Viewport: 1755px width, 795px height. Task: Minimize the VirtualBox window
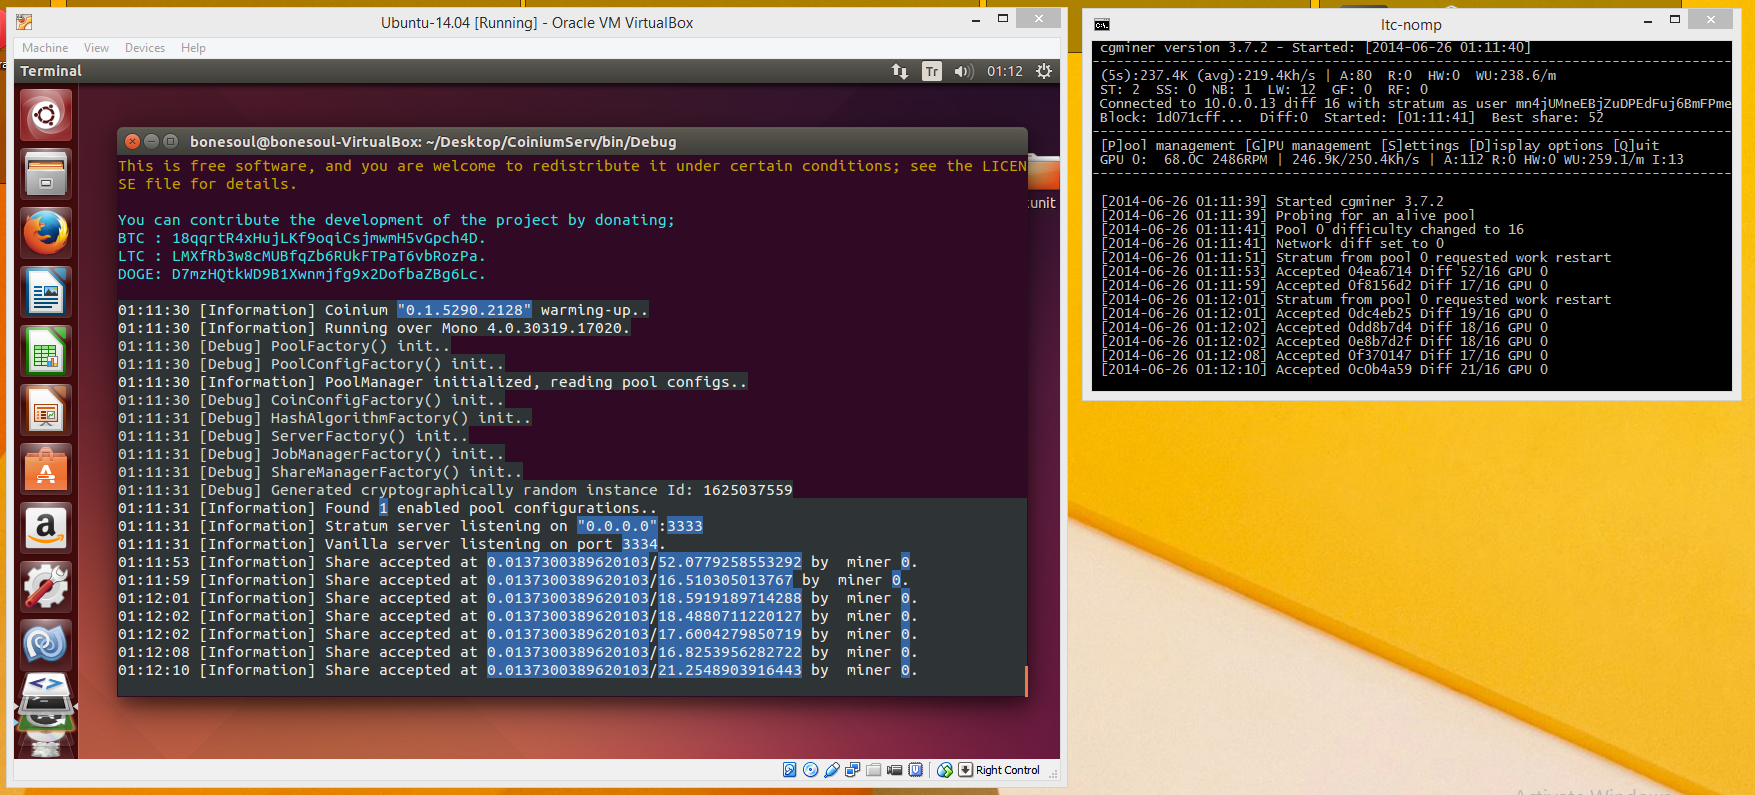976,20
